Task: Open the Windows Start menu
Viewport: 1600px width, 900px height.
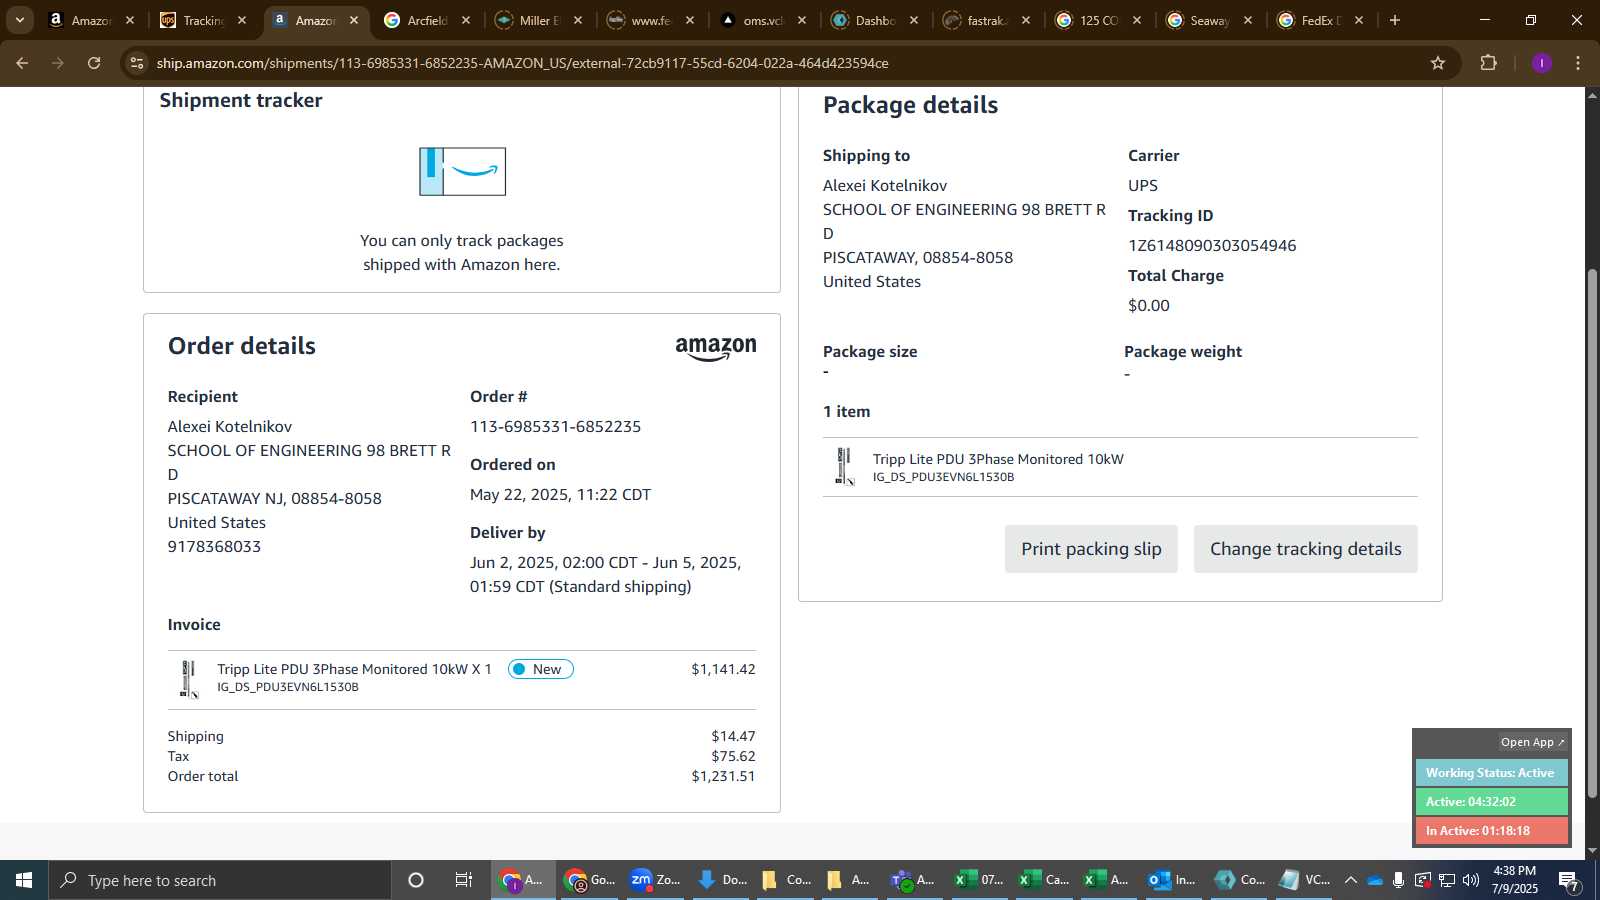Action: 24,880
